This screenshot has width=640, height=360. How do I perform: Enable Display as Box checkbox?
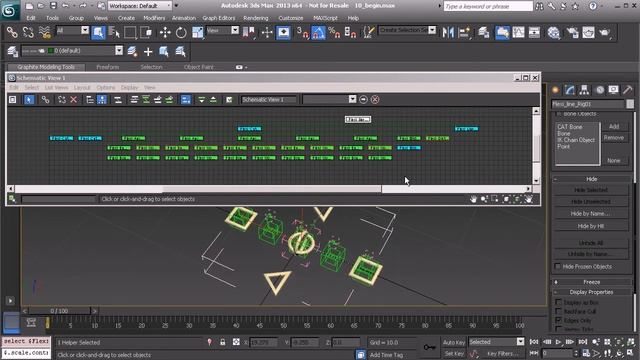[558, 302]
